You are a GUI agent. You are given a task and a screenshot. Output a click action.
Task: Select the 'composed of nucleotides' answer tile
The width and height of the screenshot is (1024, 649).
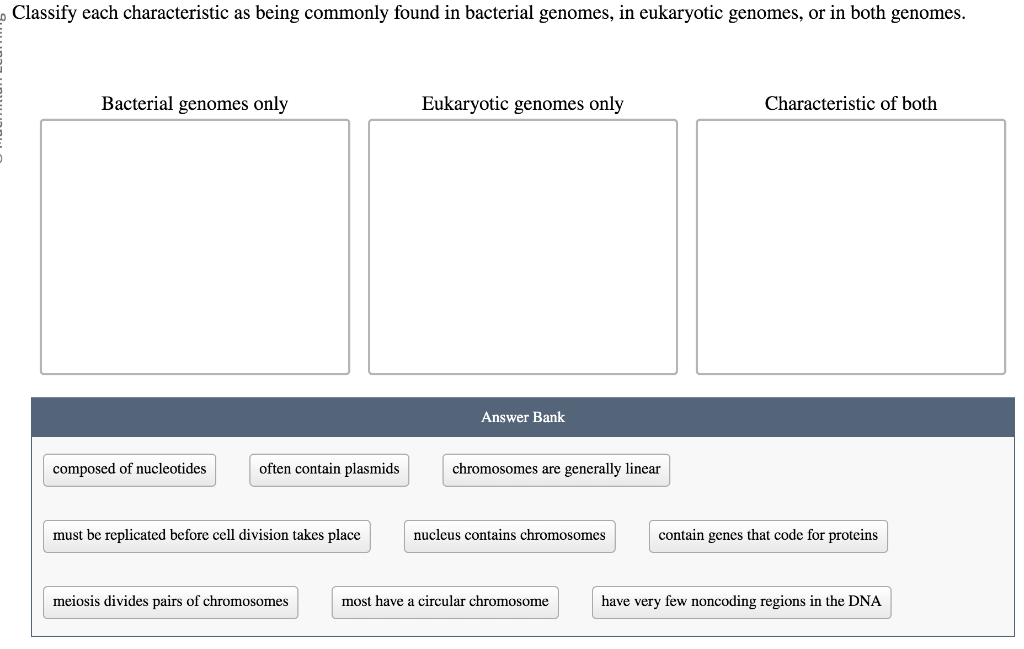[x=129, y=470]
